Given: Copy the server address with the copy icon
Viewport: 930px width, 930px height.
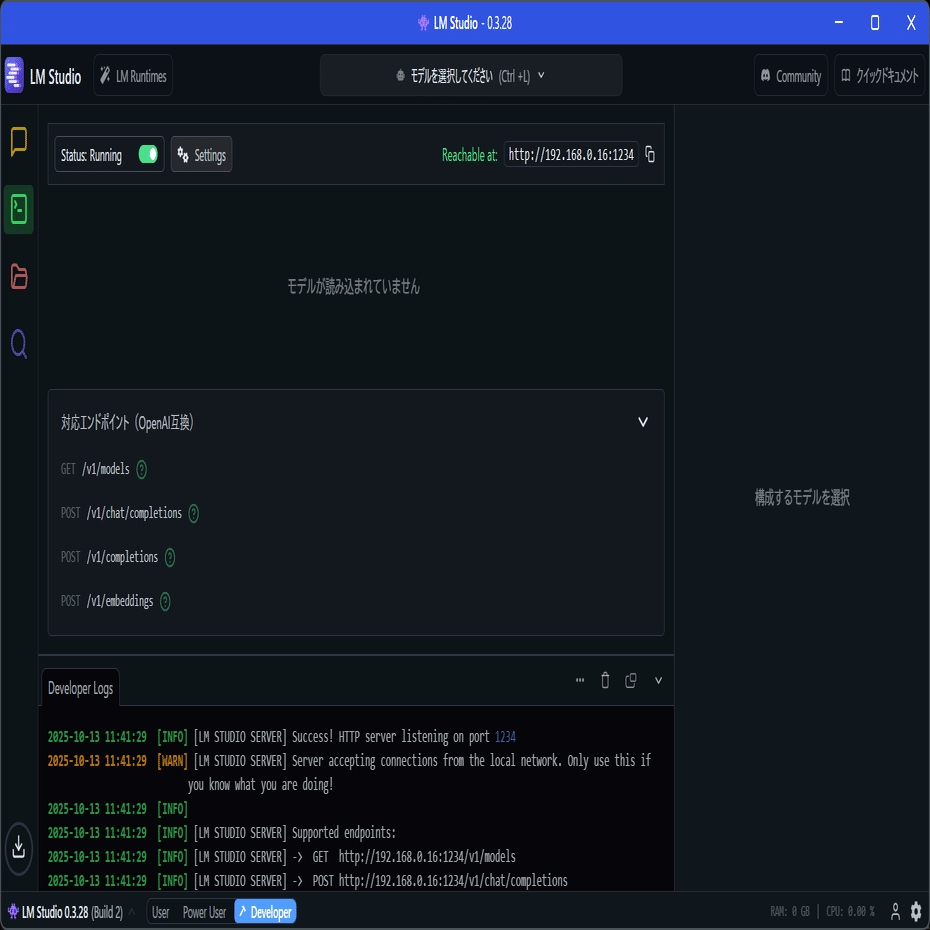Looking at the screenshot, I should pyautogui.click(x=650, y=155).
